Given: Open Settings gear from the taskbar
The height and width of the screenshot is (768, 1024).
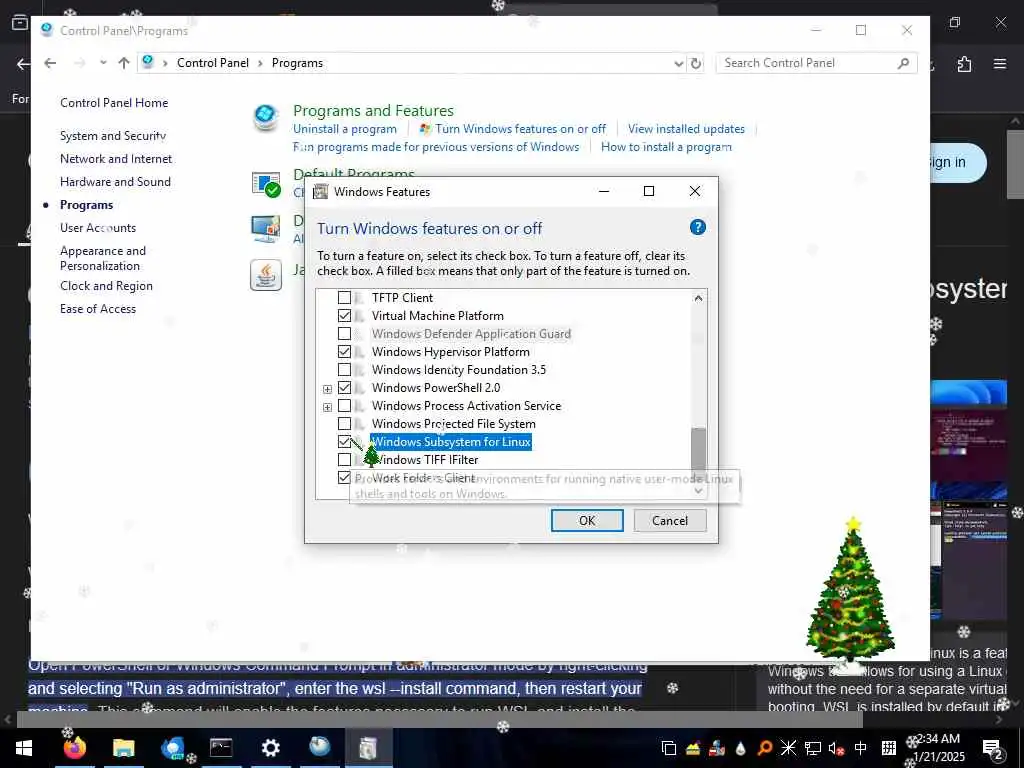Looking at the screenshot, I should 270,748.
